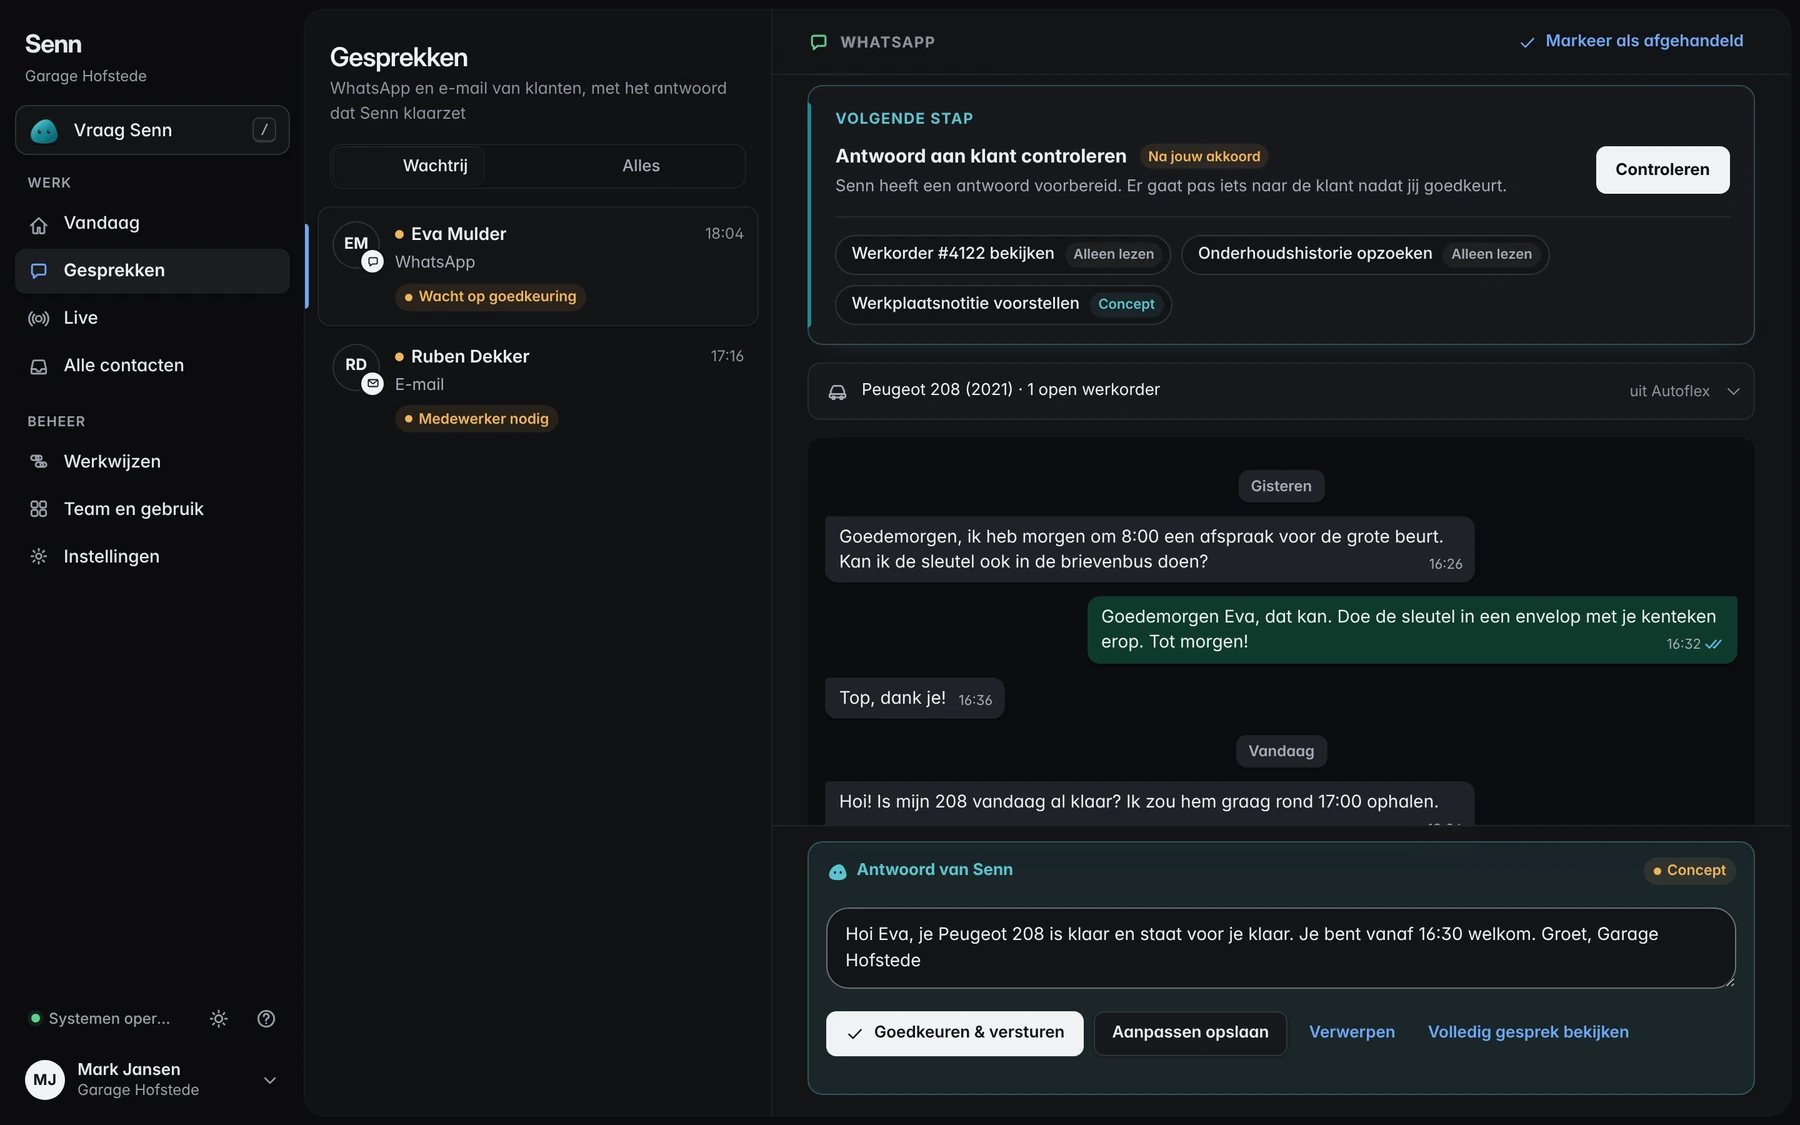
Task: Click Markeer als afgehandeld
Action: tap(1631, 41)
